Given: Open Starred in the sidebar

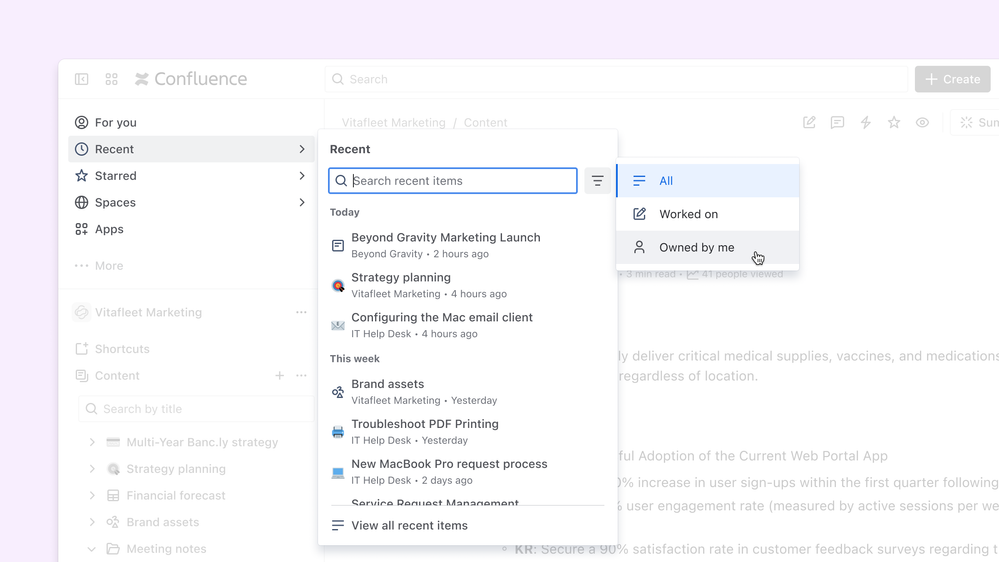Looking at the screenshot, I should tap(191, 176).
